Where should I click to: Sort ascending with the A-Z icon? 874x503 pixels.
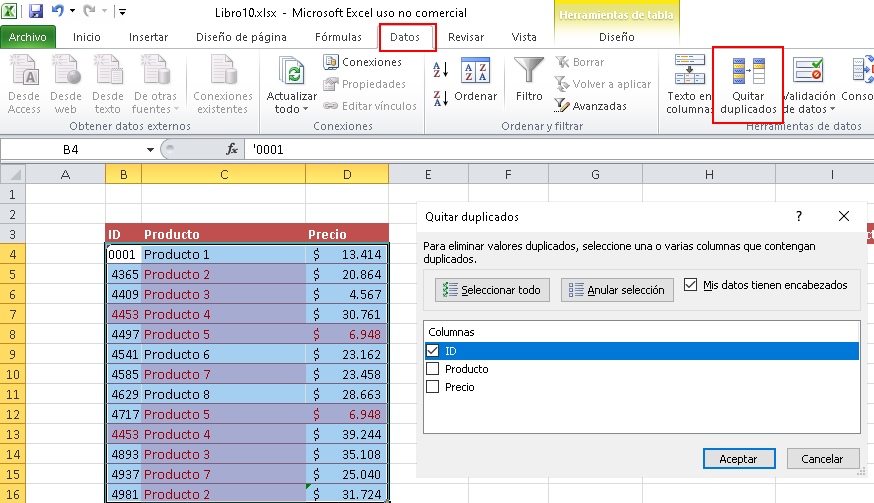pyautogui.click(x=441, y=70)
